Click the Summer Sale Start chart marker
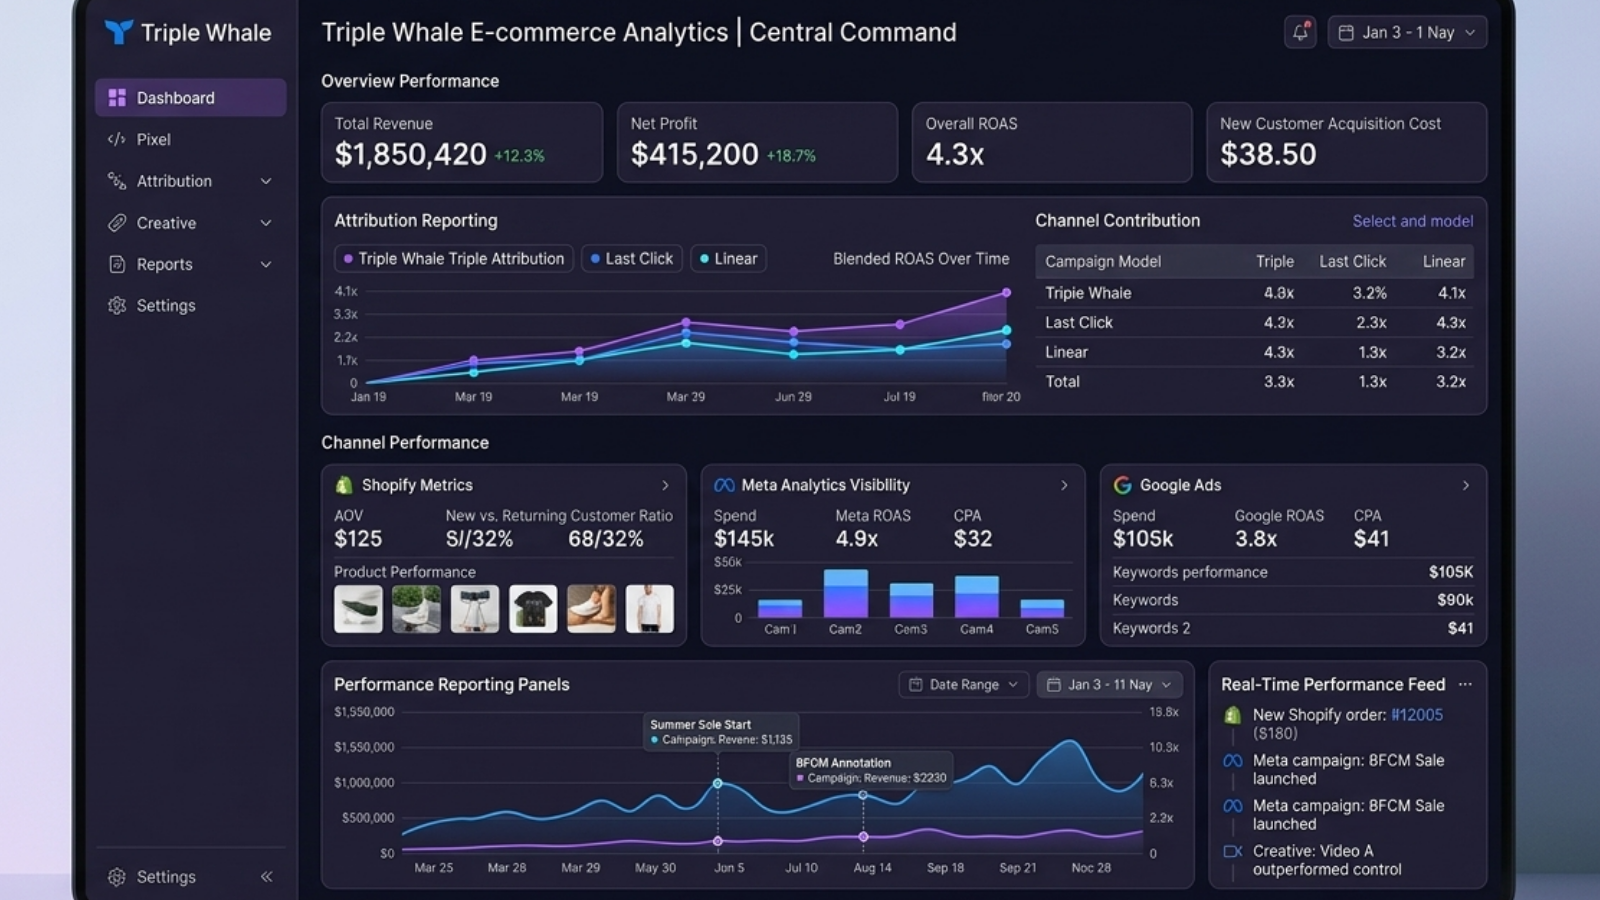The width and height of the screenshot is (1600, 900). [x=717, y=783]
